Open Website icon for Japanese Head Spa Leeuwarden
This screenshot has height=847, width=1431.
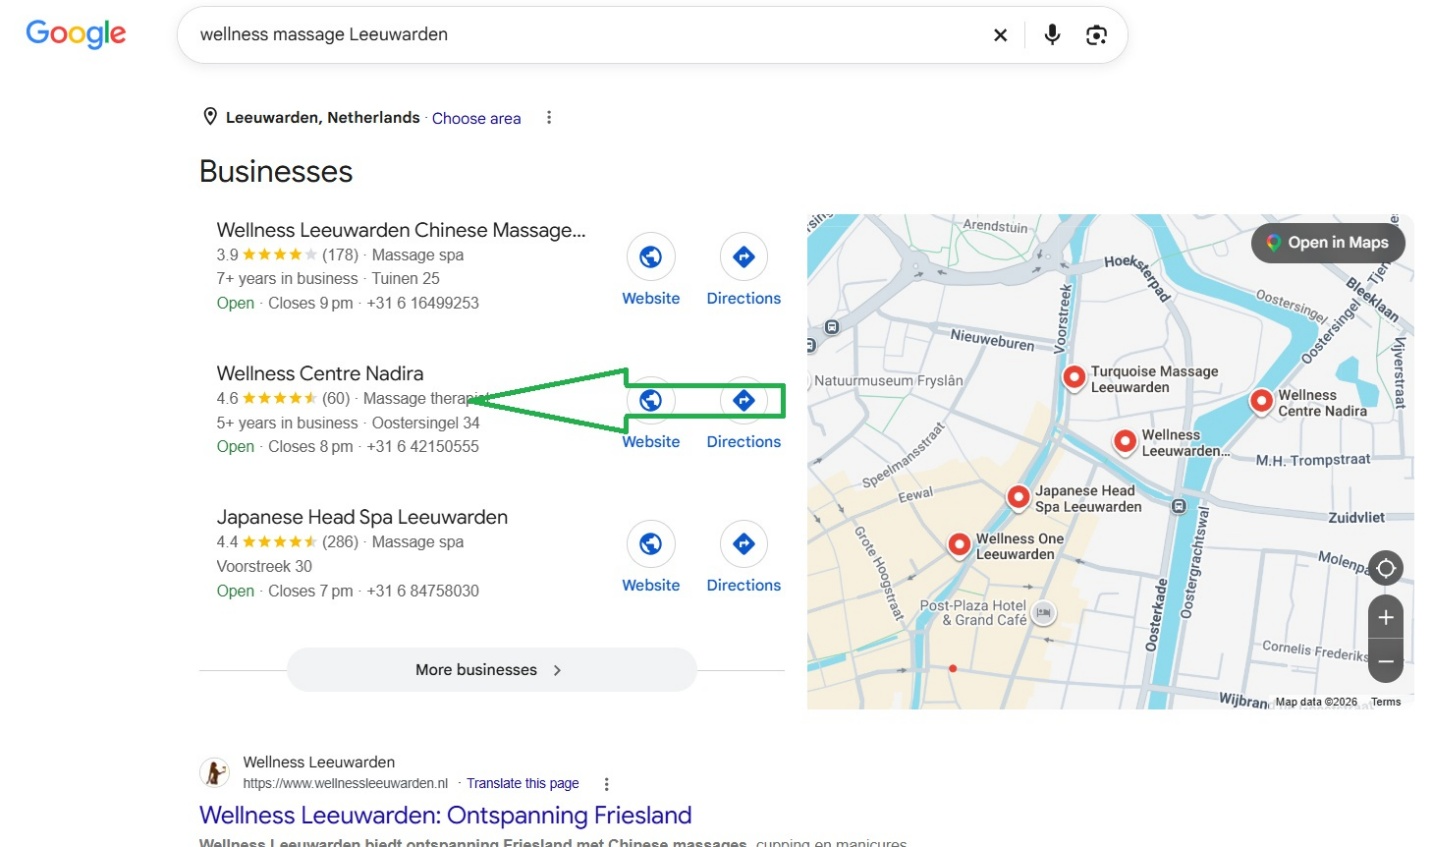pos(651,544)
